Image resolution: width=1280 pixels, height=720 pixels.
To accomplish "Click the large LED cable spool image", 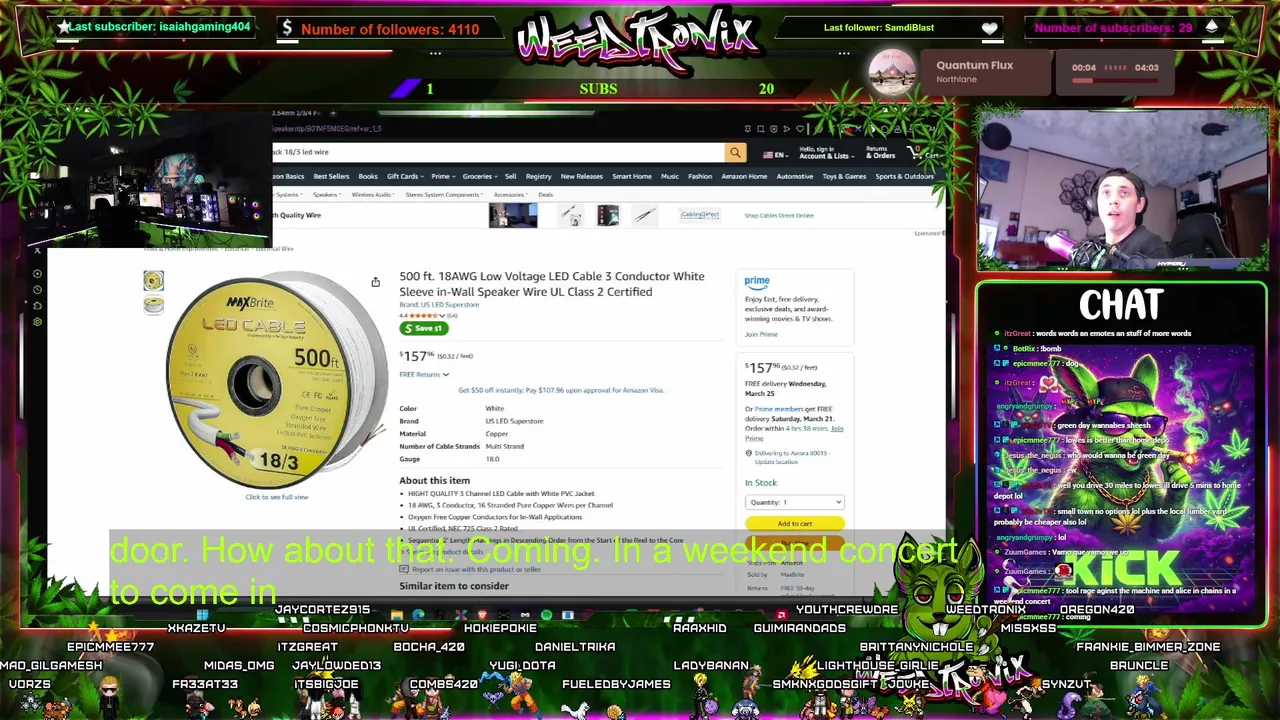I will coord(277,380).
